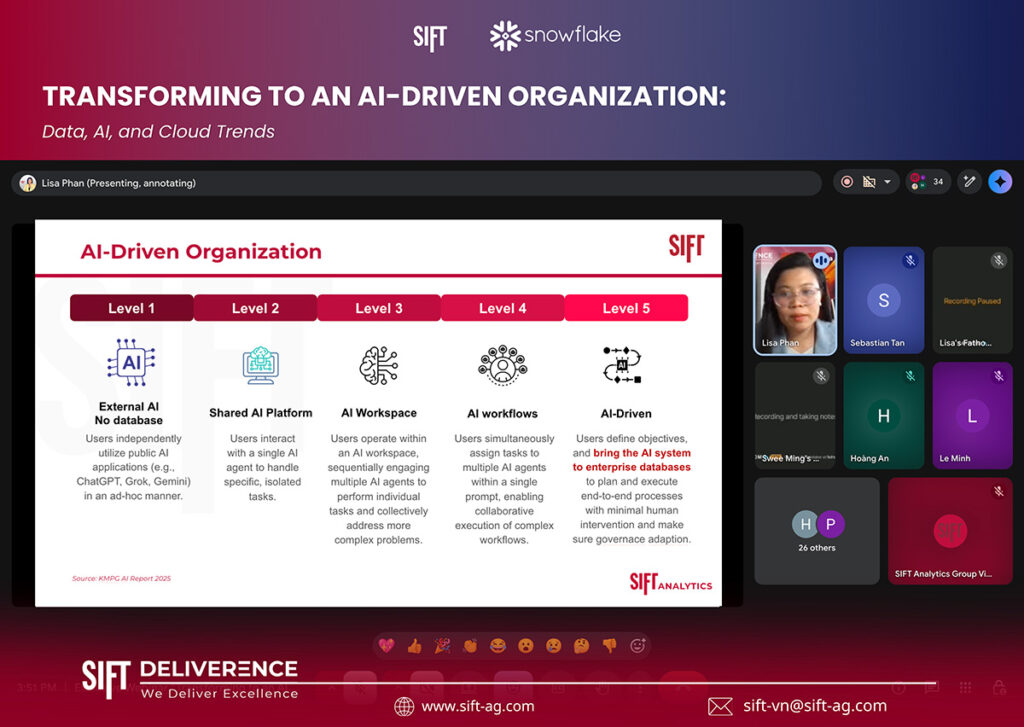The height and width of the screenshot is (727, 1024).
Task: Select Lisa Phan's video tile
Action: (795, 300)
